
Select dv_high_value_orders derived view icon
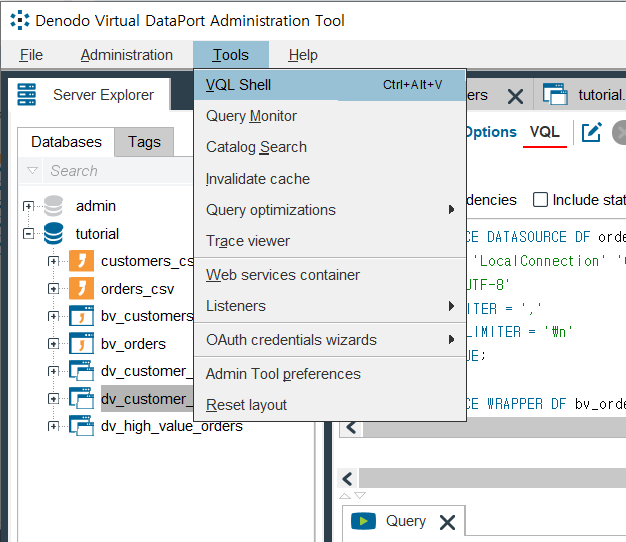pos(81,426)
